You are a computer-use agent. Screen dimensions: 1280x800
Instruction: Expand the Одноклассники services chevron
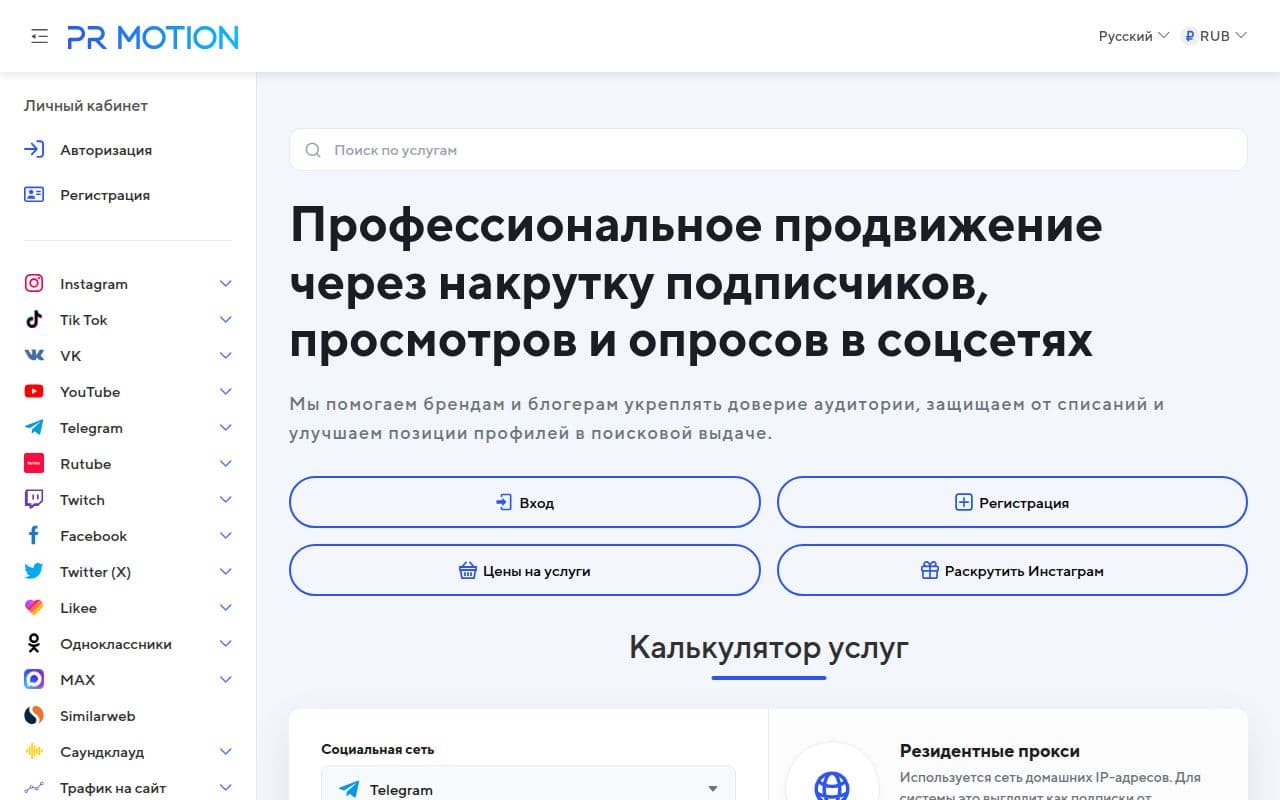click(x=226, y=644)
